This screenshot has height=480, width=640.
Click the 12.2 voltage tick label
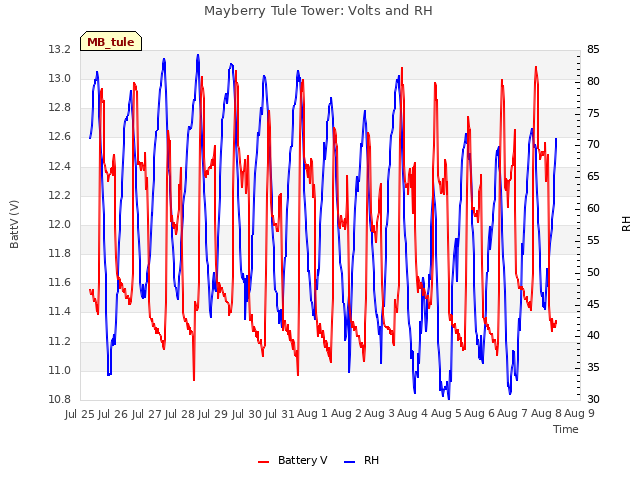tap(60, 196)
